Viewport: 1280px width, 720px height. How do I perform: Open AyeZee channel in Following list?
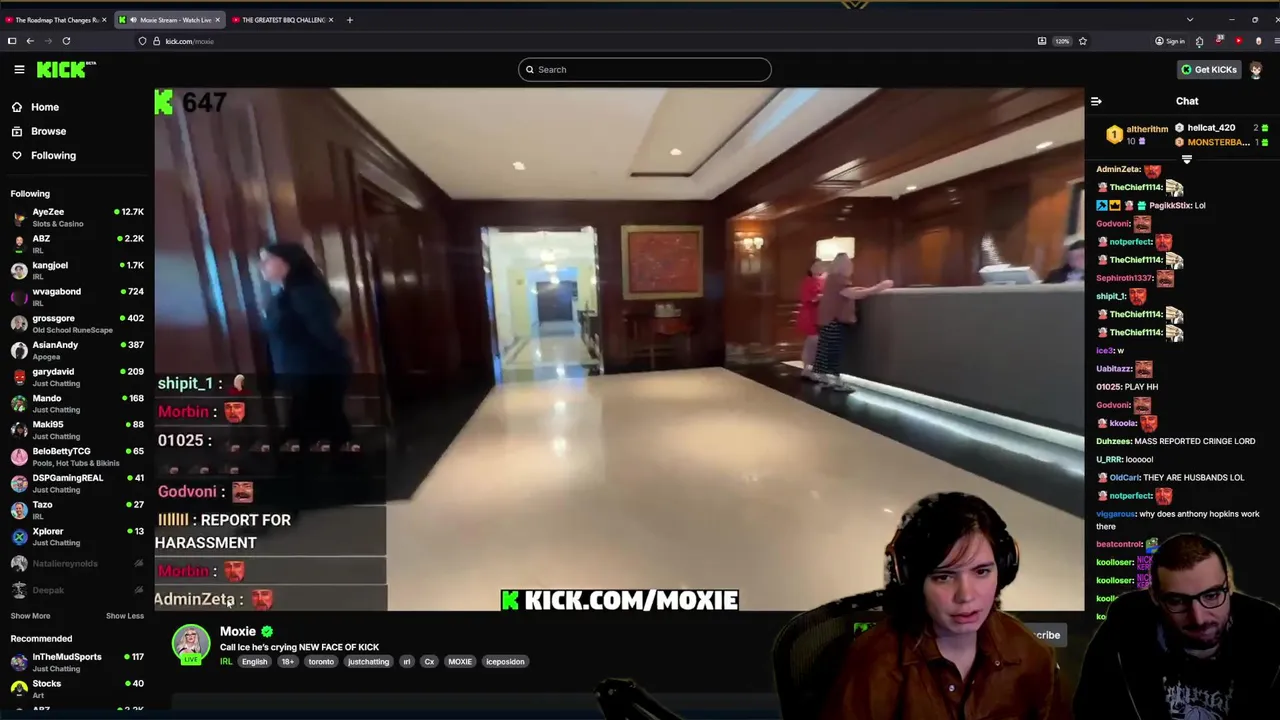77,217
